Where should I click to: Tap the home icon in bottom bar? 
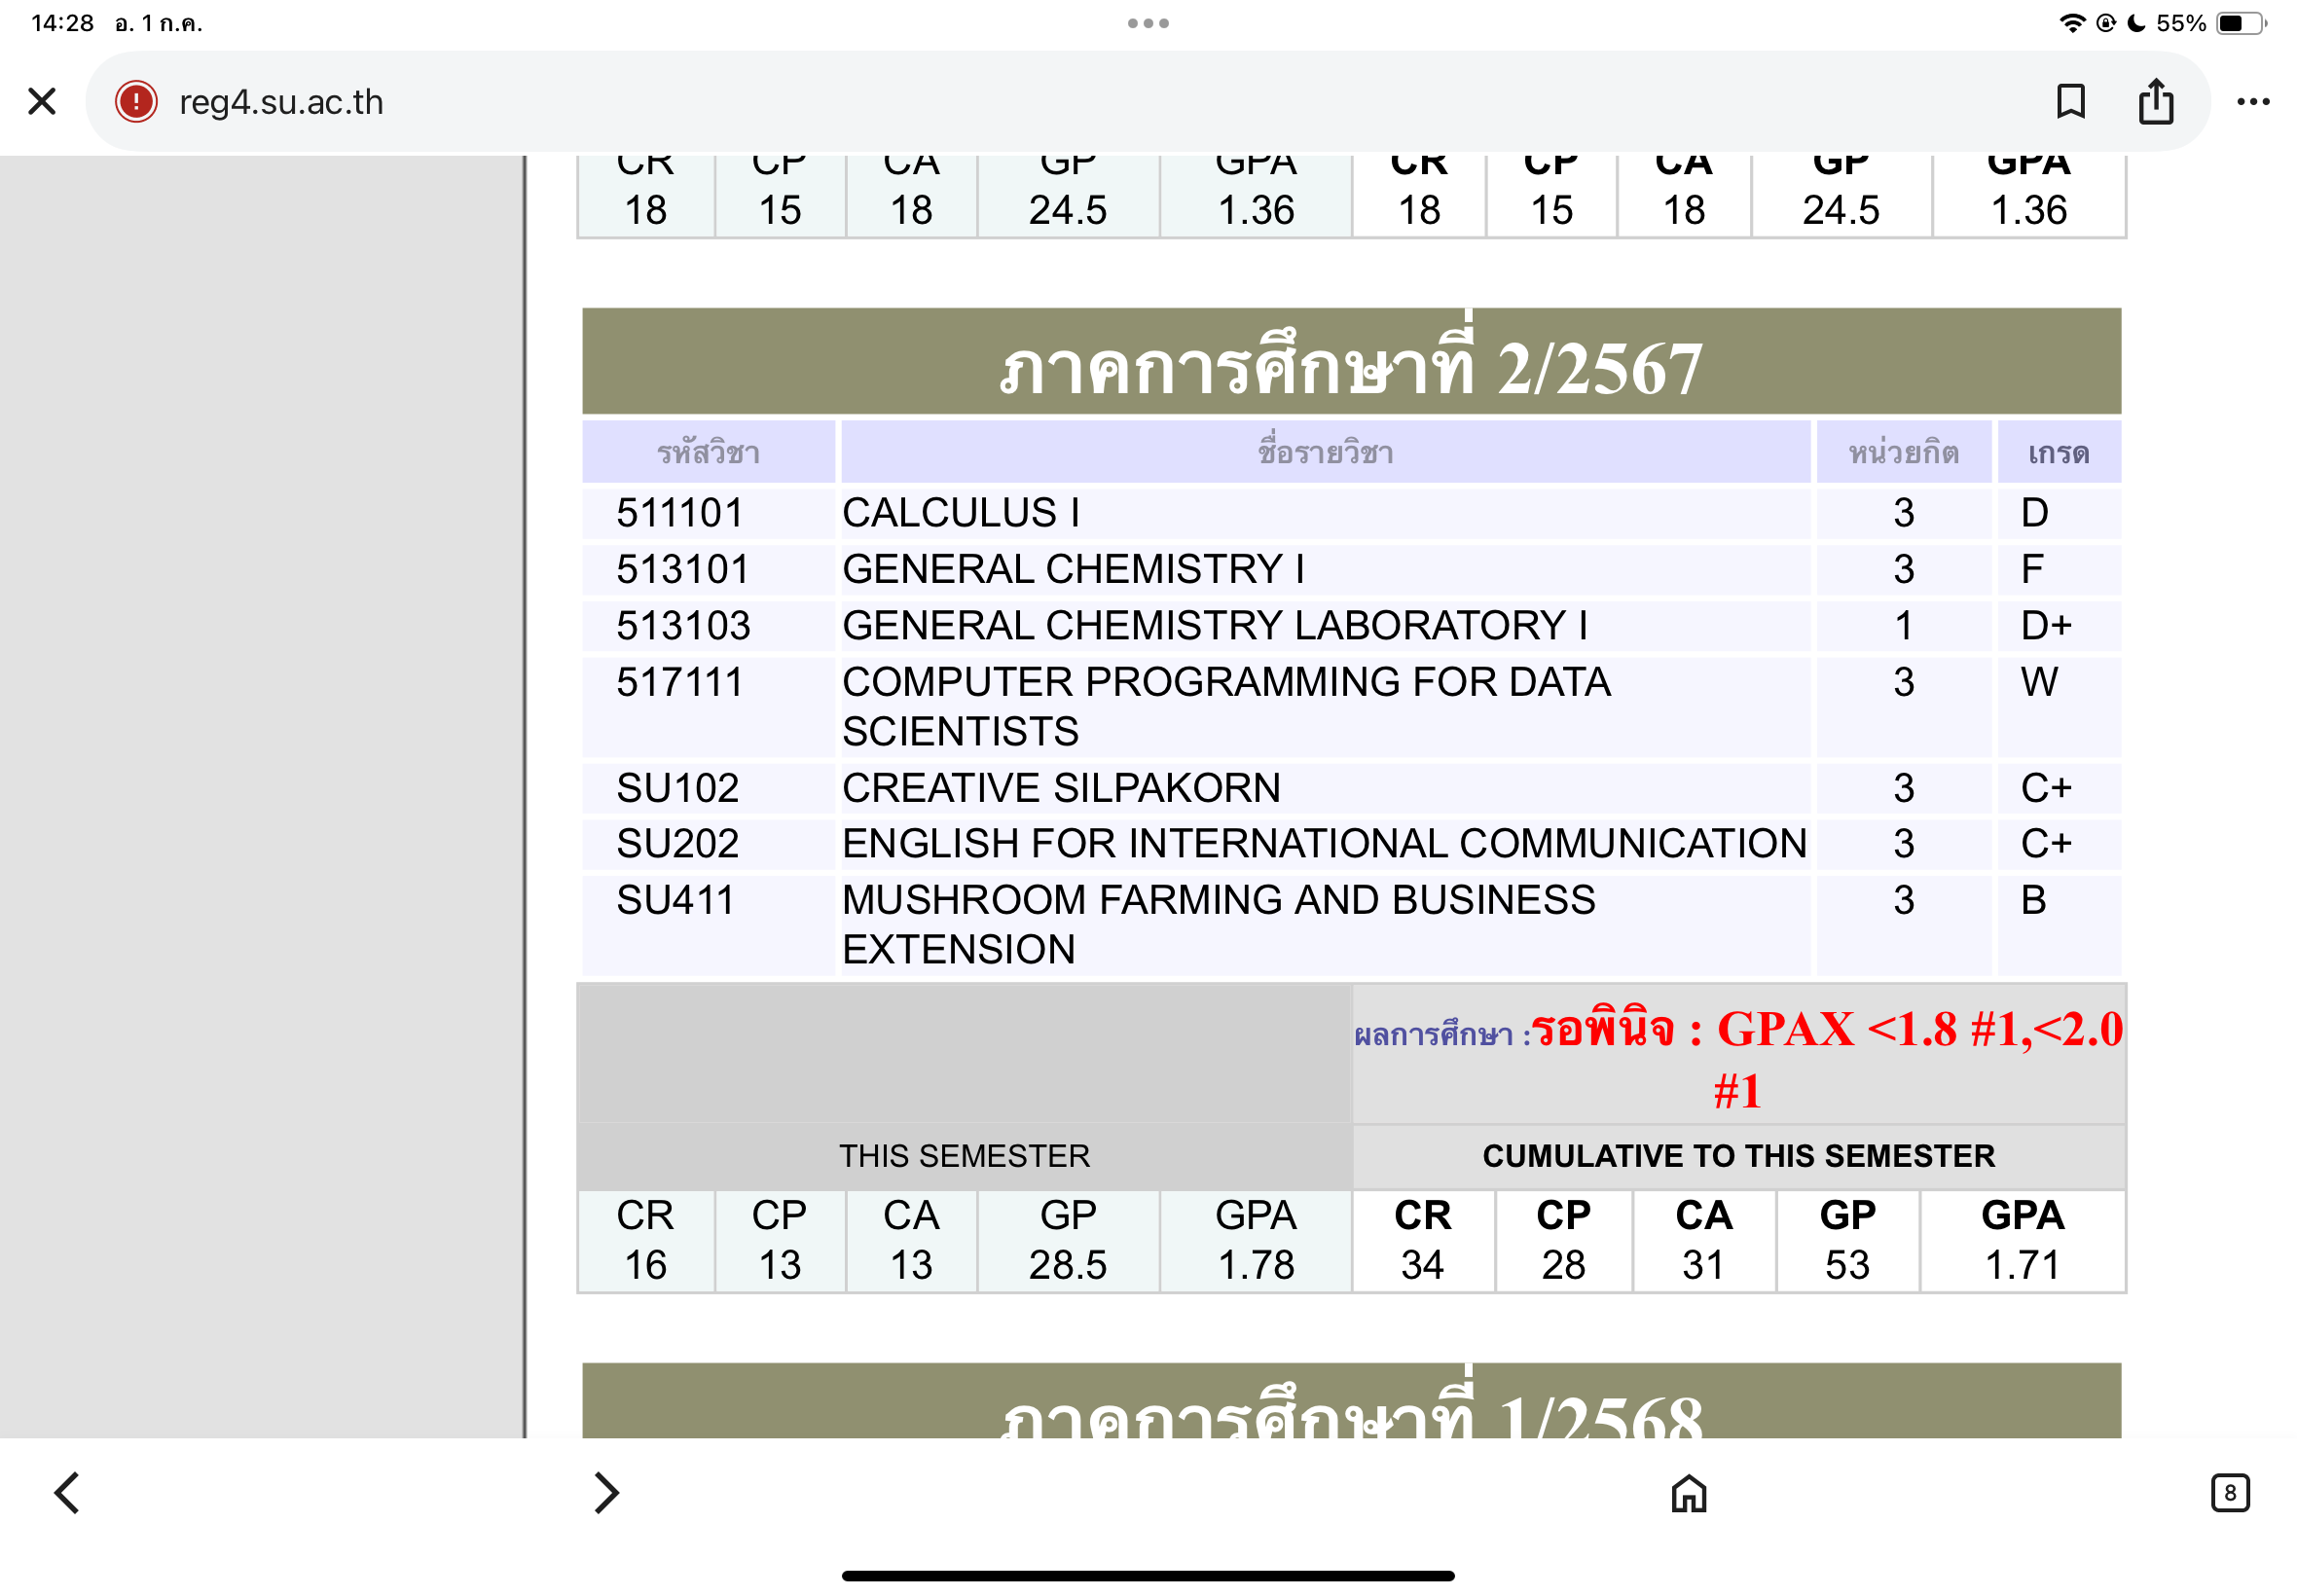click(x=1689, y=1493)
